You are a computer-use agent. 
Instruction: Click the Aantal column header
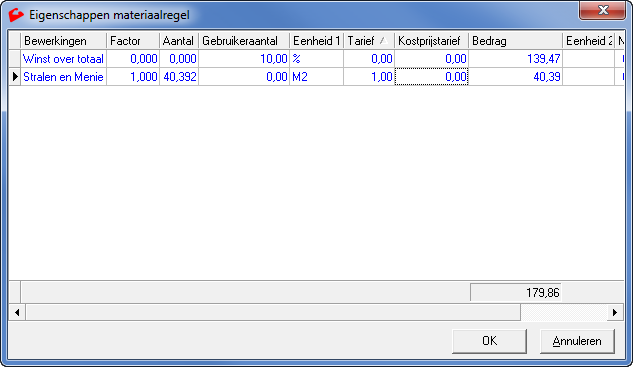point(179,41)
